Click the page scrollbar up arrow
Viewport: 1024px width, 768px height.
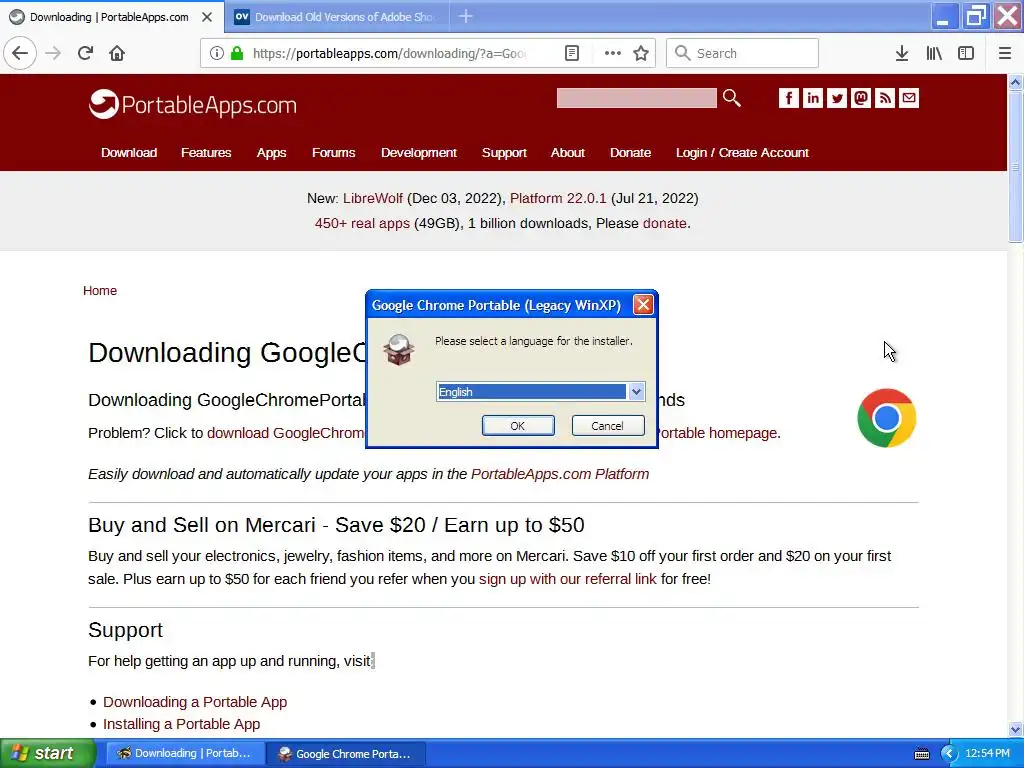(1015, 82)
